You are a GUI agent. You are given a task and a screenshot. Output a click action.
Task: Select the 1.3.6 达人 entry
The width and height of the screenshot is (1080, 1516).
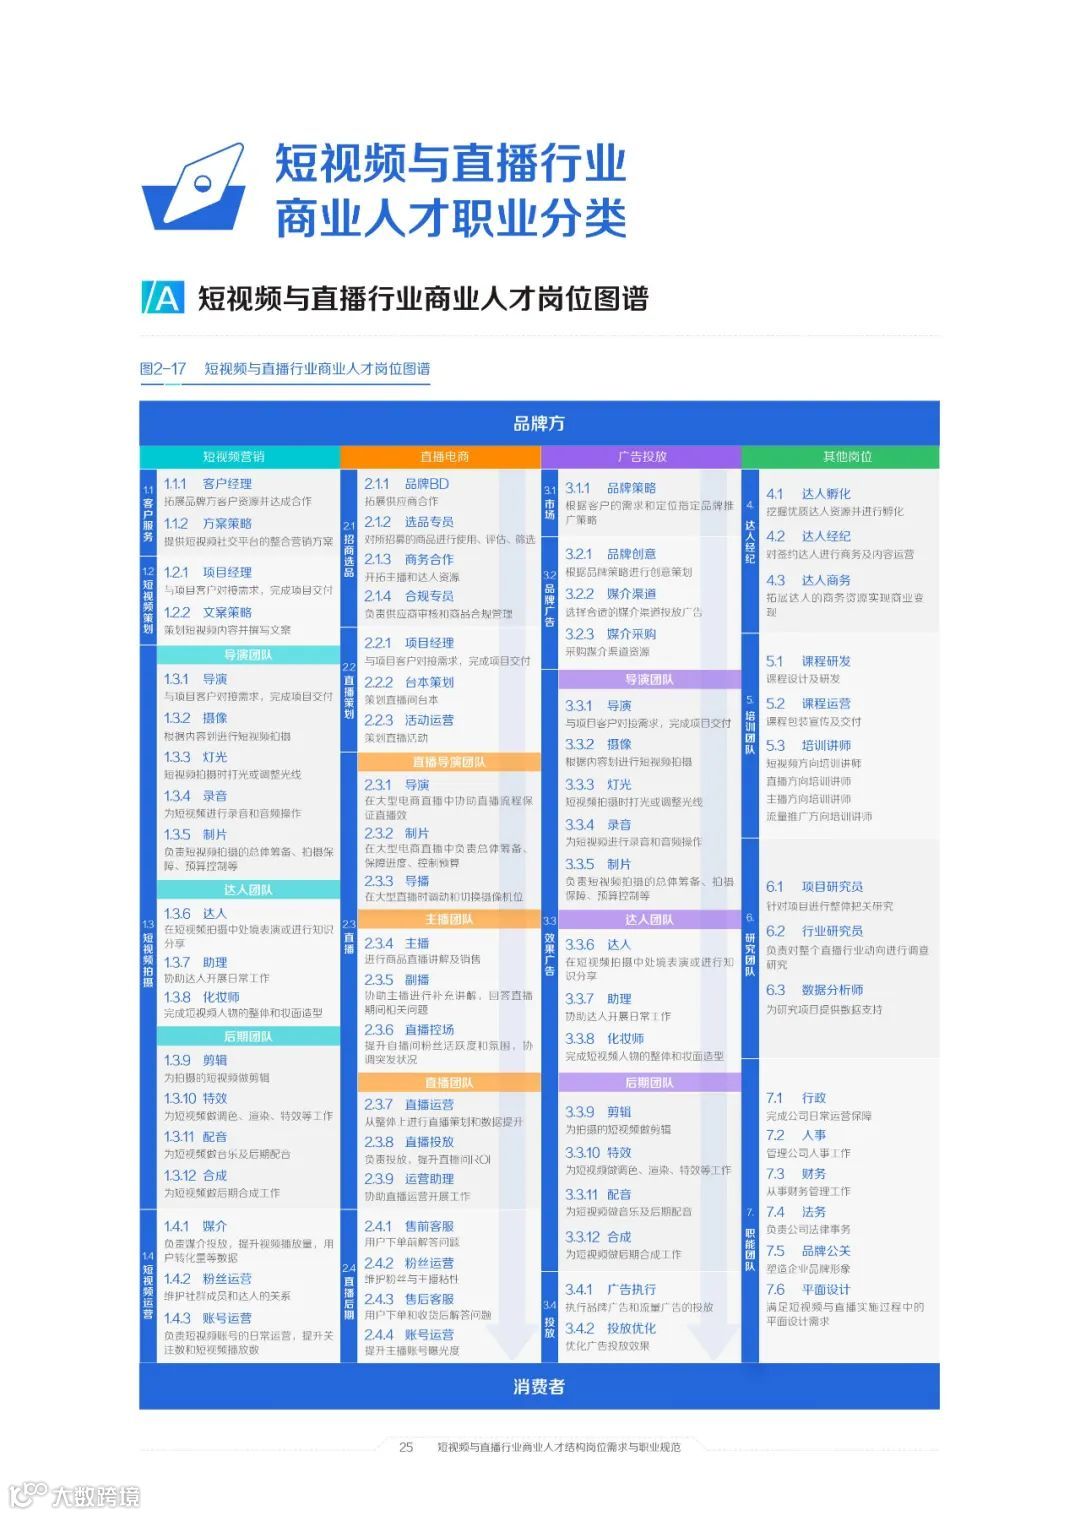195,914
